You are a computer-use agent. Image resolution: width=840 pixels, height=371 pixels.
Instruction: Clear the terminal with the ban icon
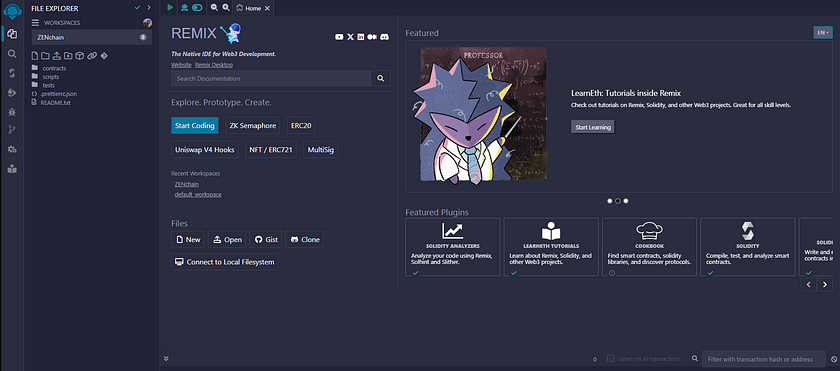tap(834, 359)
